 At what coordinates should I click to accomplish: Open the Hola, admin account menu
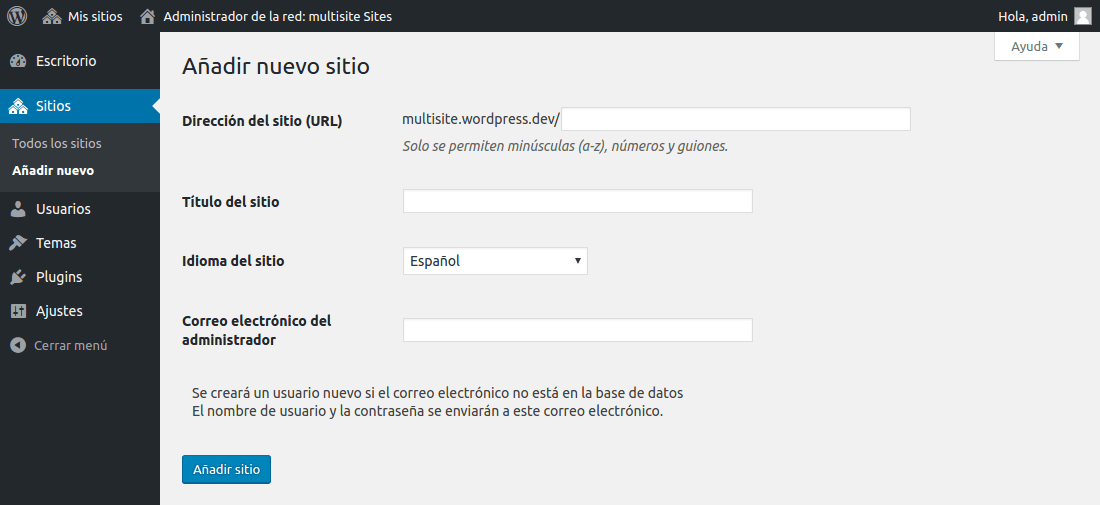pos(1045,15)
